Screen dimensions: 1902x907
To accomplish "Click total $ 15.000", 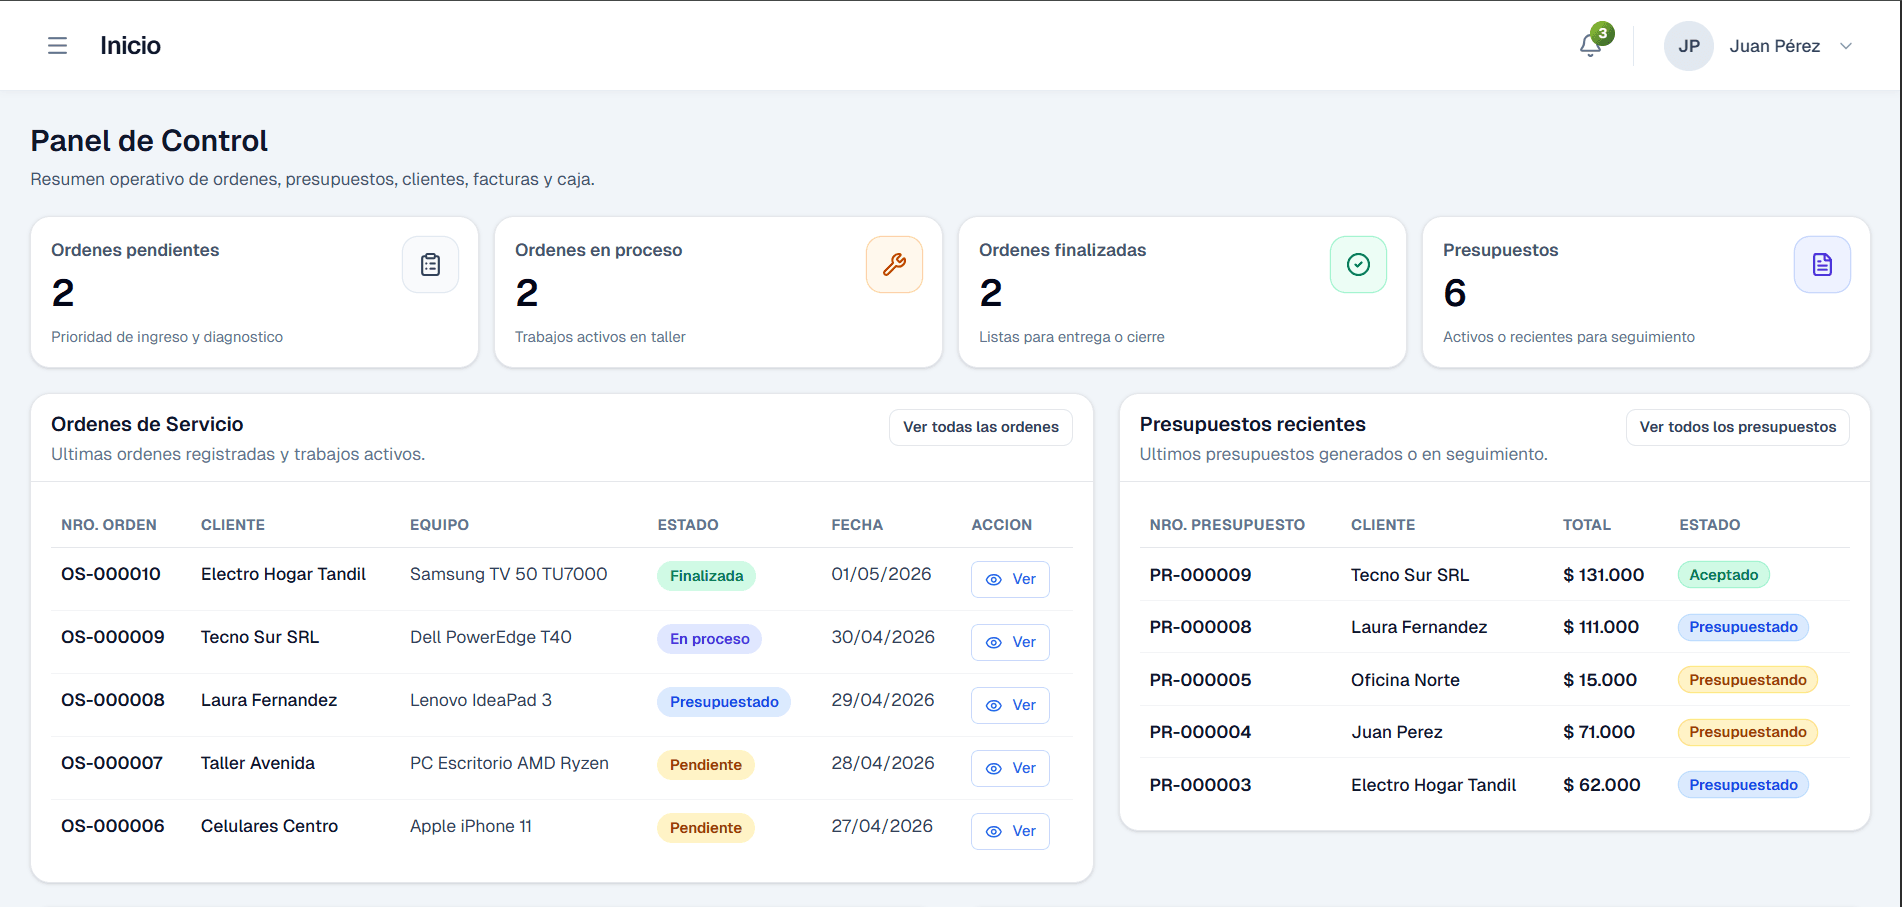I will click(1600, 680).
